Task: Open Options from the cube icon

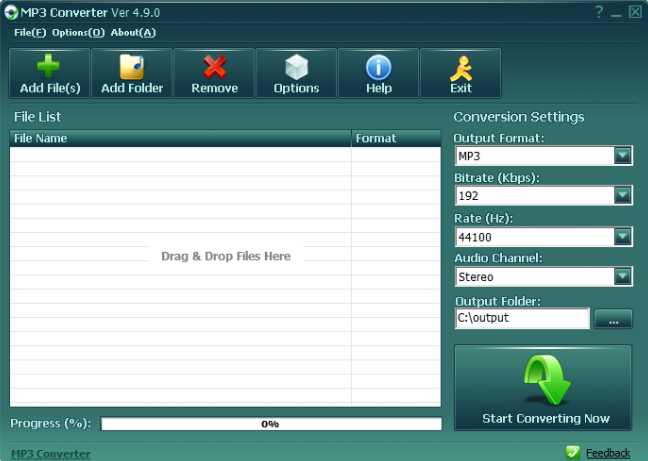Action: [x=296, y=73]
